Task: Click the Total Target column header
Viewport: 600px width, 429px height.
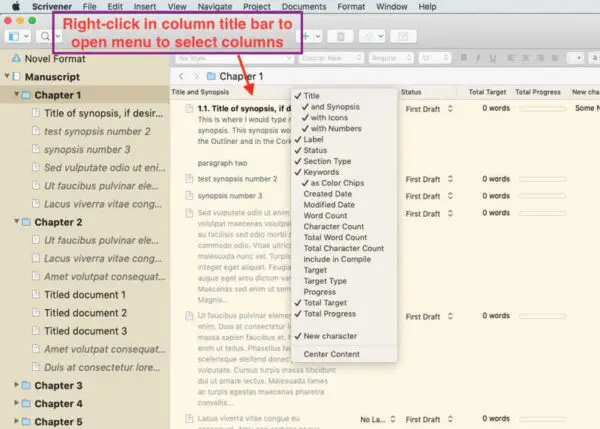Action: point(487,92)
